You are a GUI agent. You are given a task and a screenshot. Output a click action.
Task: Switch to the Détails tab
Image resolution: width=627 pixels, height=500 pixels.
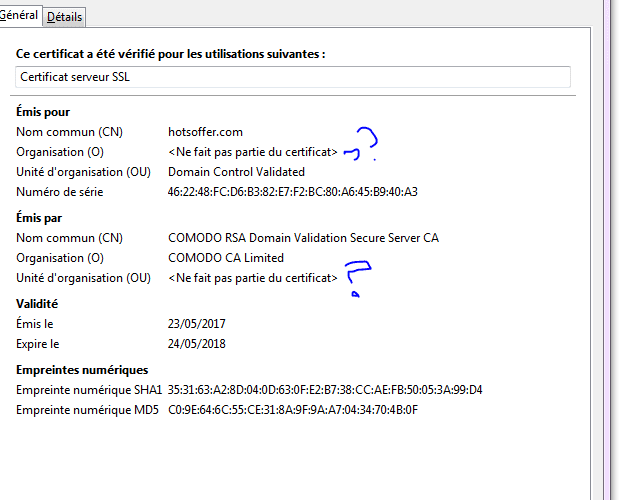65,17
